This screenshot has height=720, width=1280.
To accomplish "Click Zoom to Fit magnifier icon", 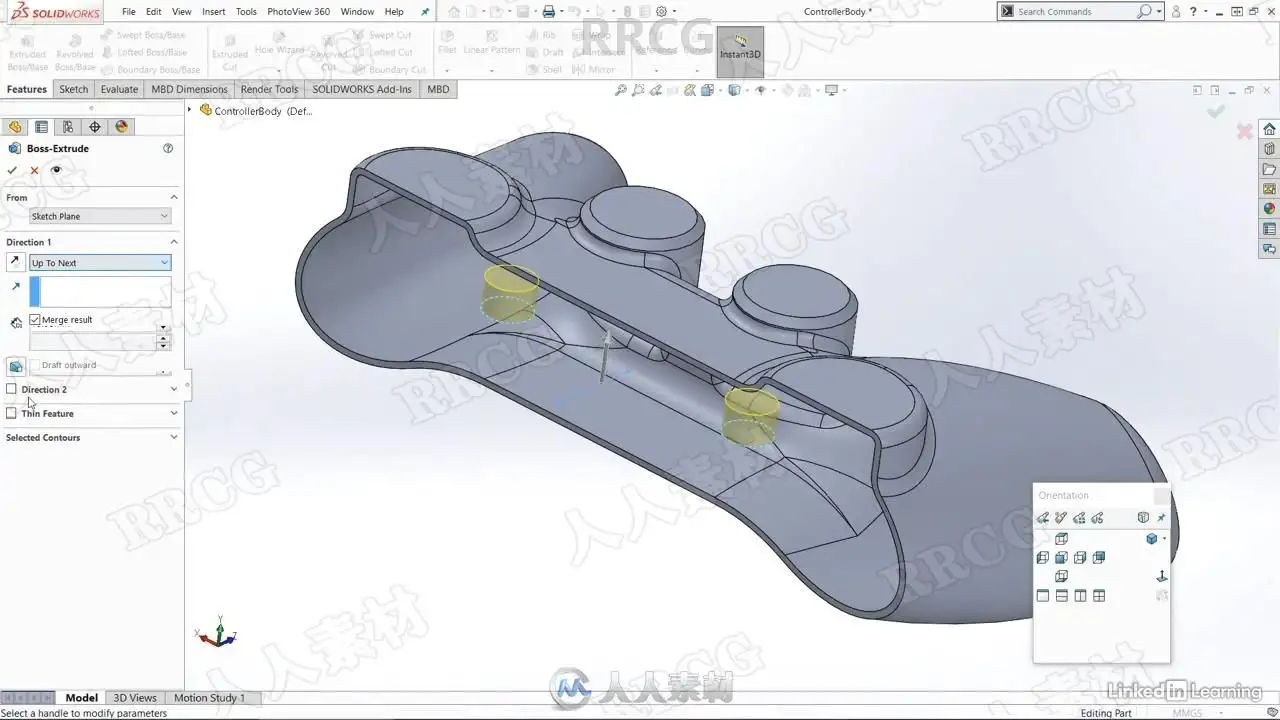I will click(x=621, y=90).
